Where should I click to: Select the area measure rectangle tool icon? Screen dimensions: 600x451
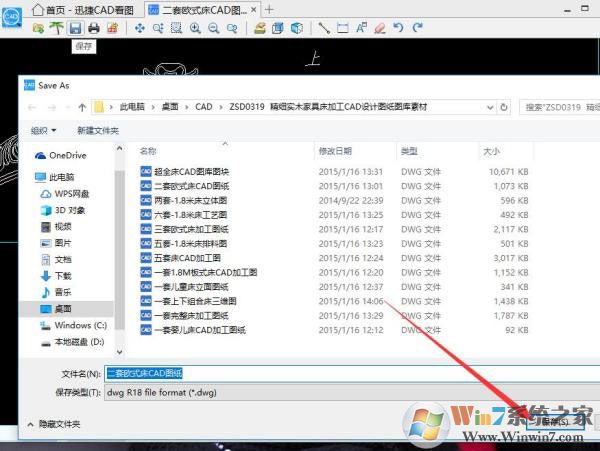[x=342, y=28]
